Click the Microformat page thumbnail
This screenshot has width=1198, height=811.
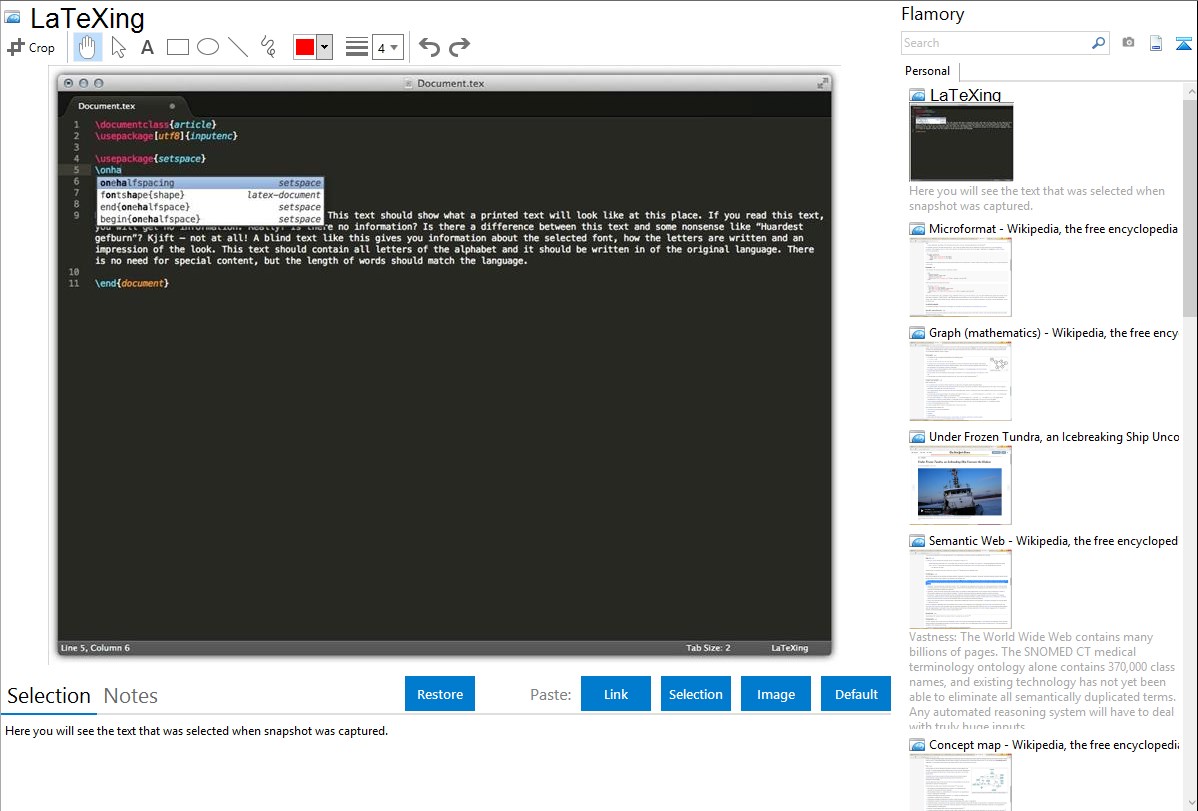960,277
